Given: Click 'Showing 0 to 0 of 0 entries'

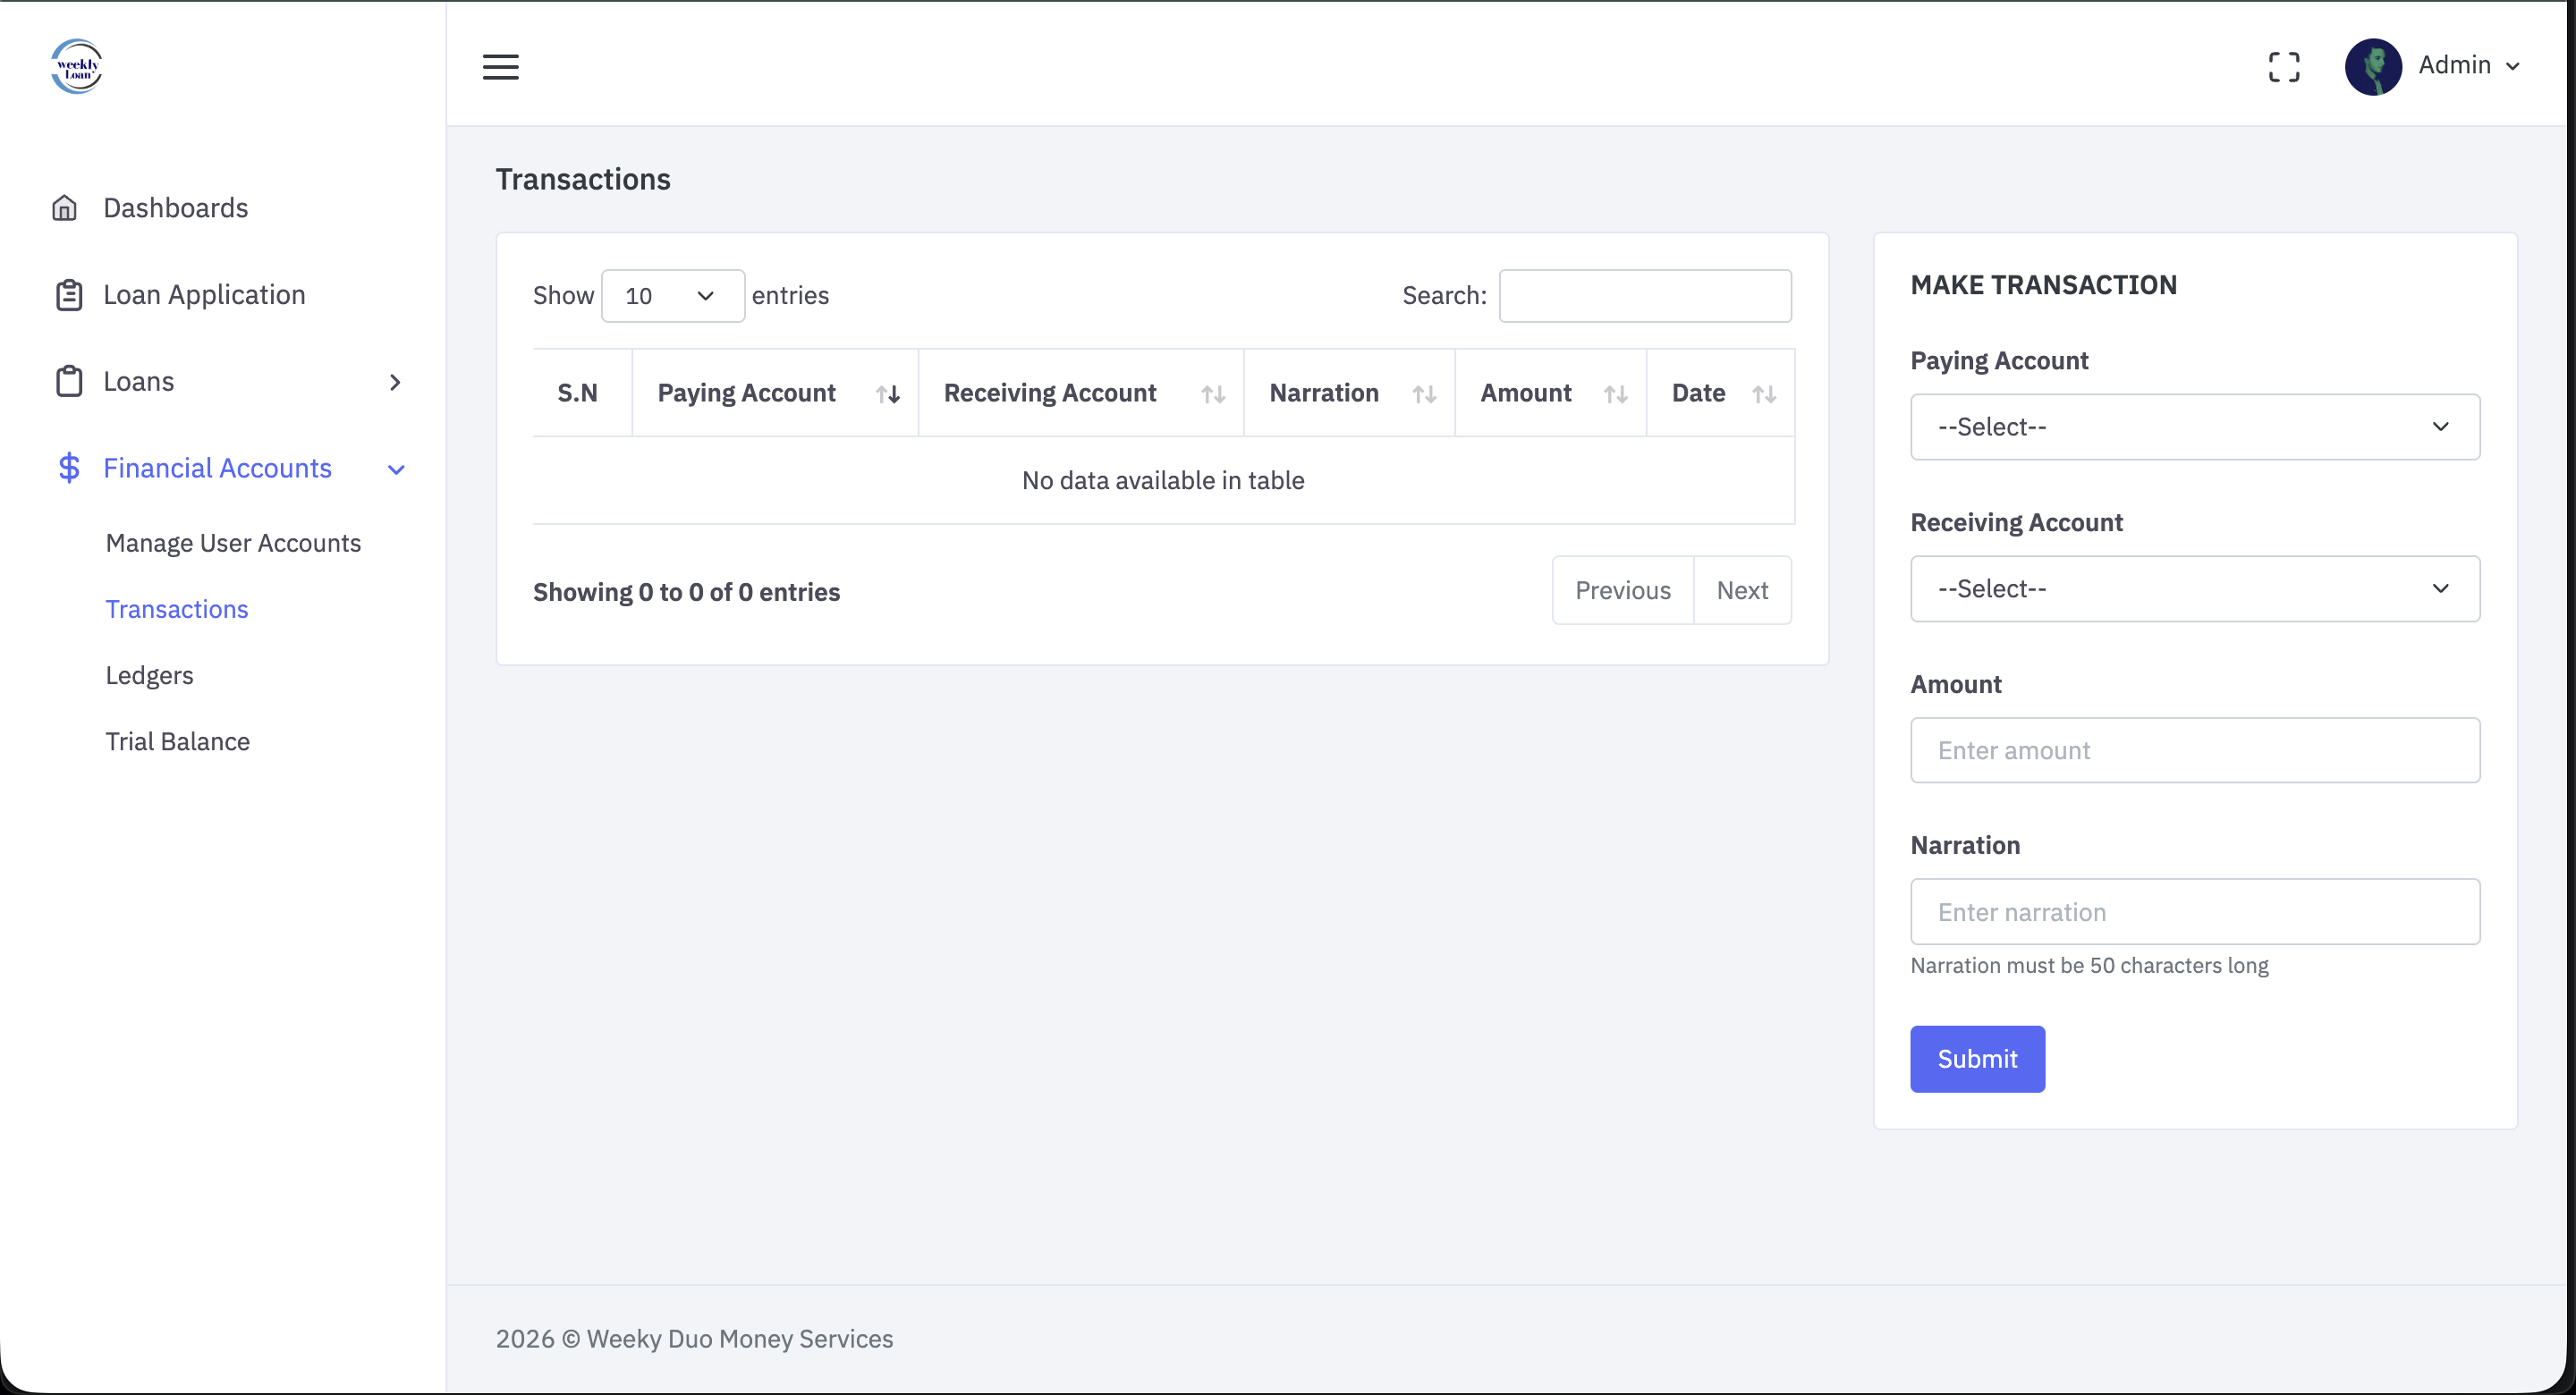Looking at the screenshot, I should [x=686, y=592].
